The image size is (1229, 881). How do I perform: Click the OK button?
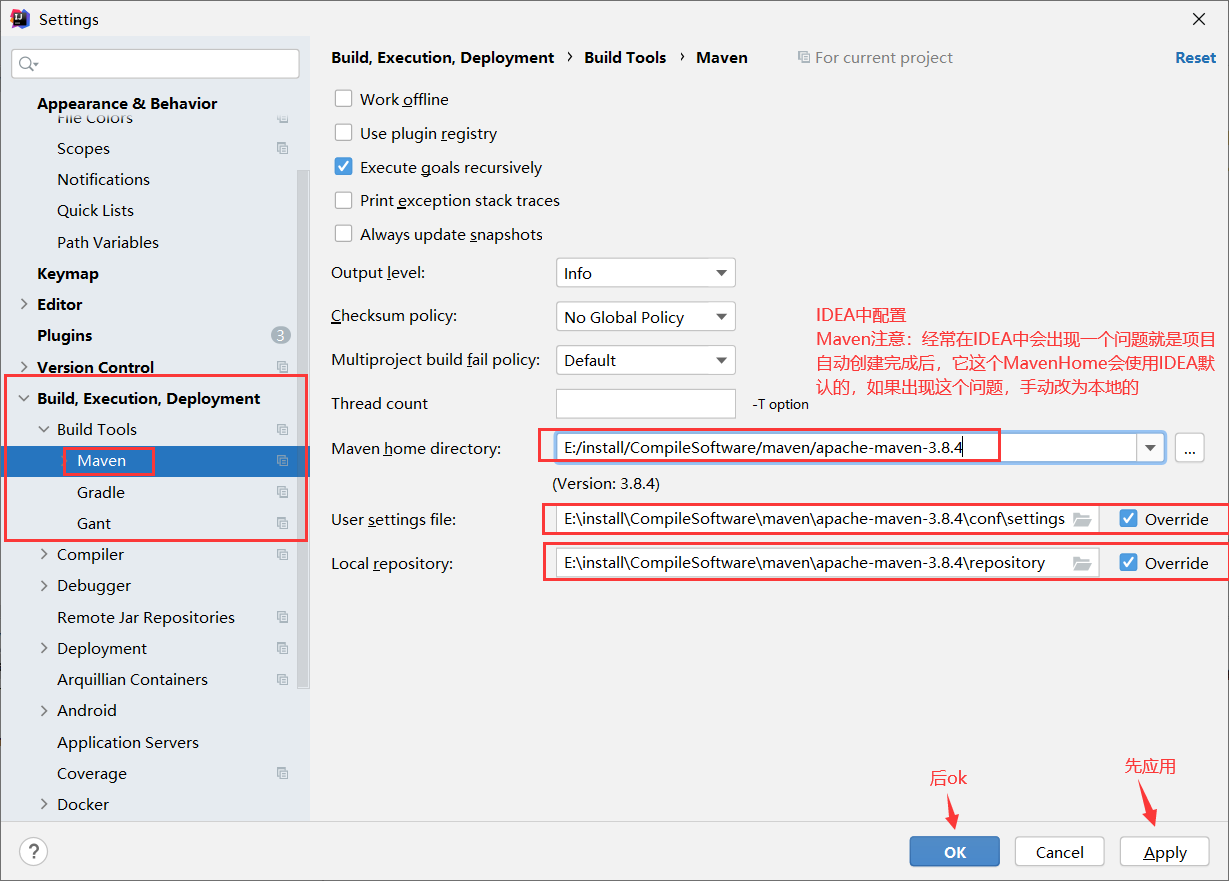(954, 852)
